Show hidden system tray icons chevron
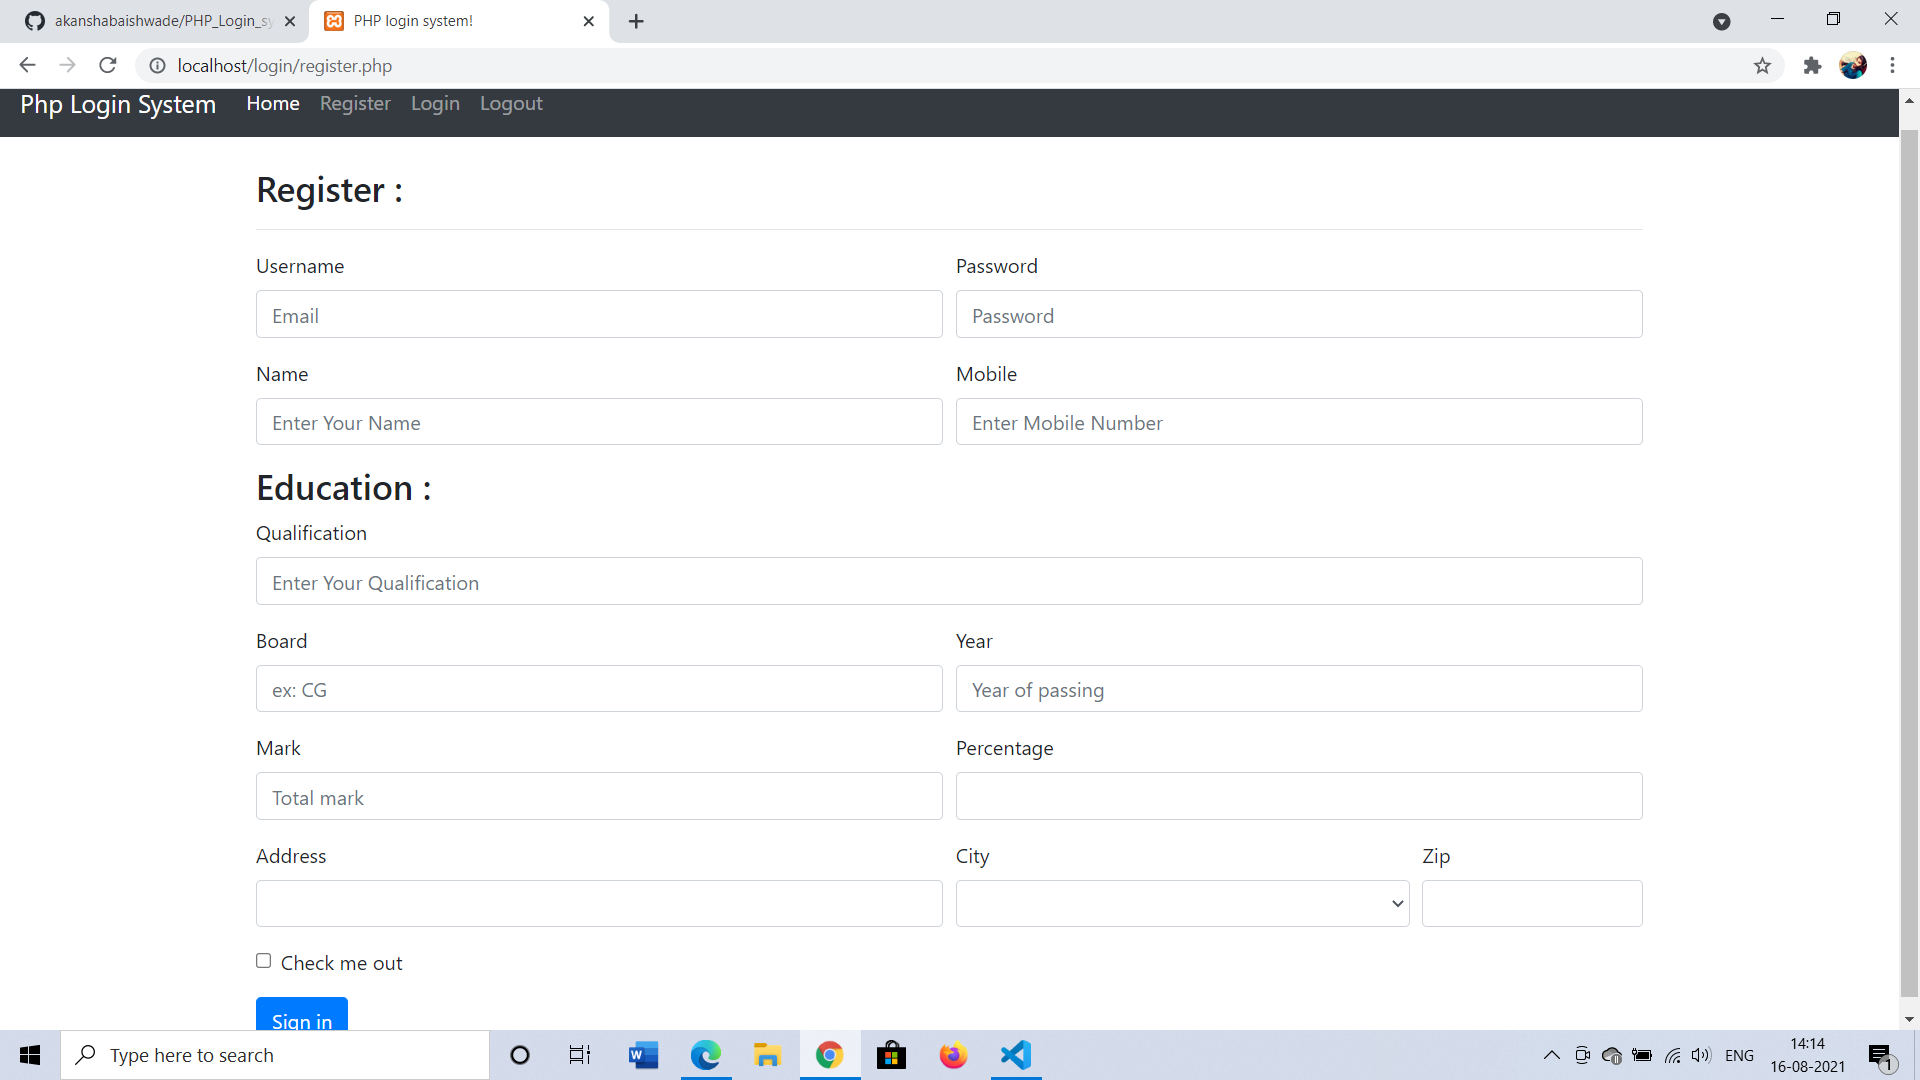1920x1080 pixels. pyautogui.click(x=1551, y=1055)
